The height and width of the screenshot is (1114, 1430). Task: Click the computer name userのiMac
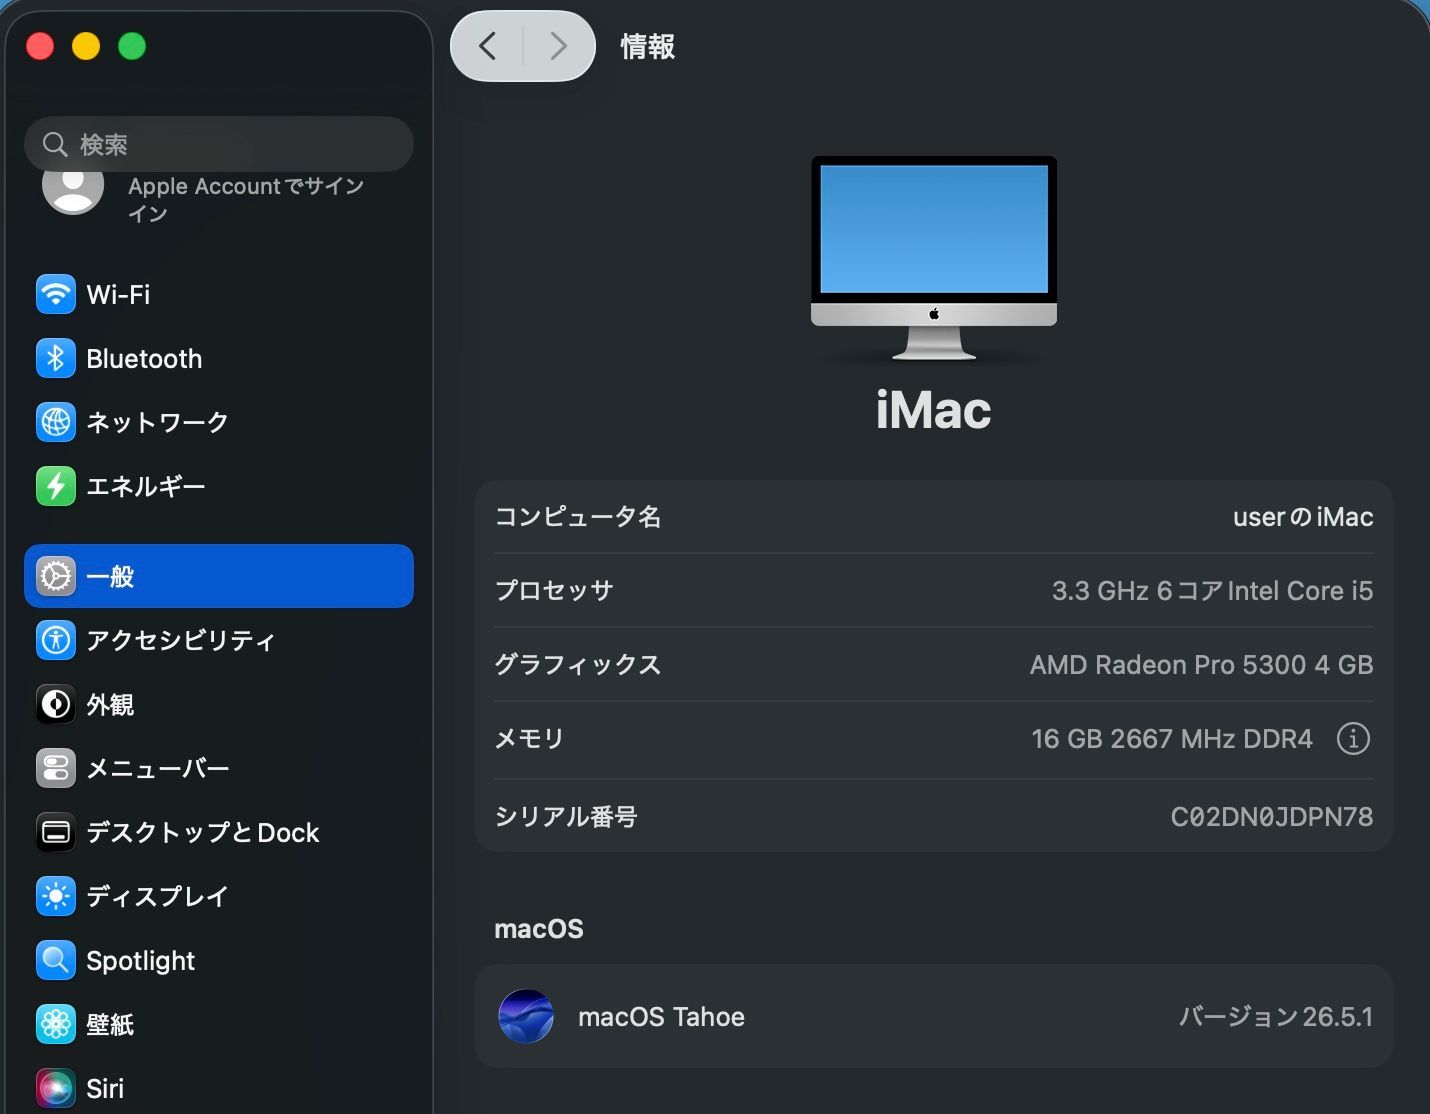(x=1303, y=517)
